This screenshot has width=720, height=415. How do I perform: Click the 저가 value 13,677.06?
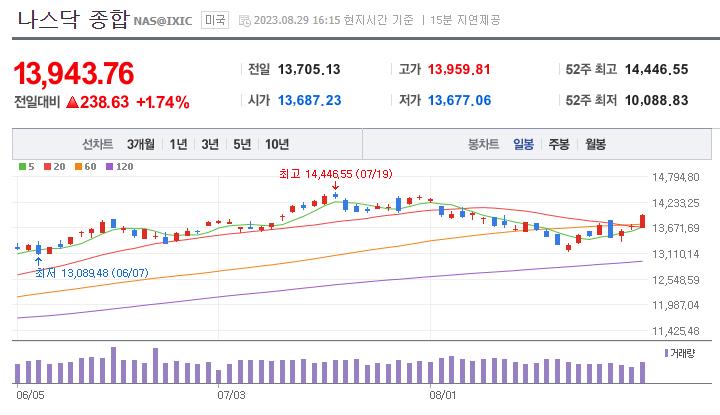pos(460,100)
